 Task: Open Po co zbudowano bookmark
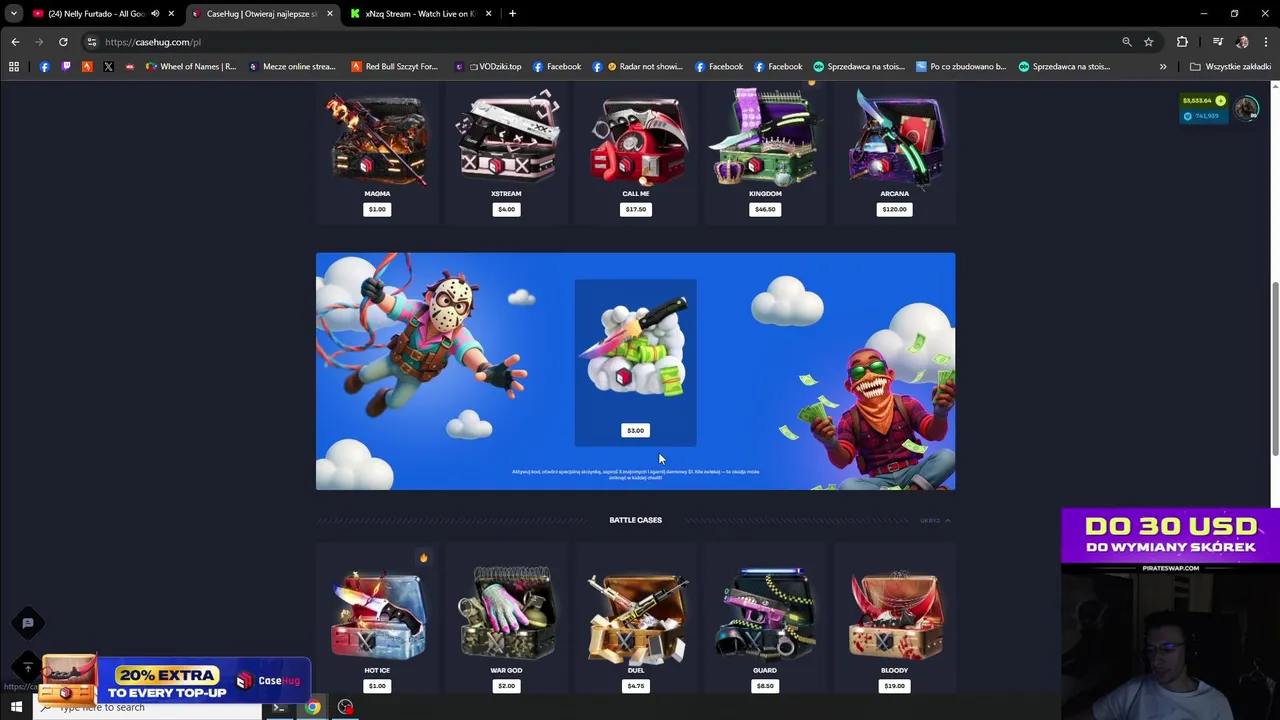pos(961,67)
